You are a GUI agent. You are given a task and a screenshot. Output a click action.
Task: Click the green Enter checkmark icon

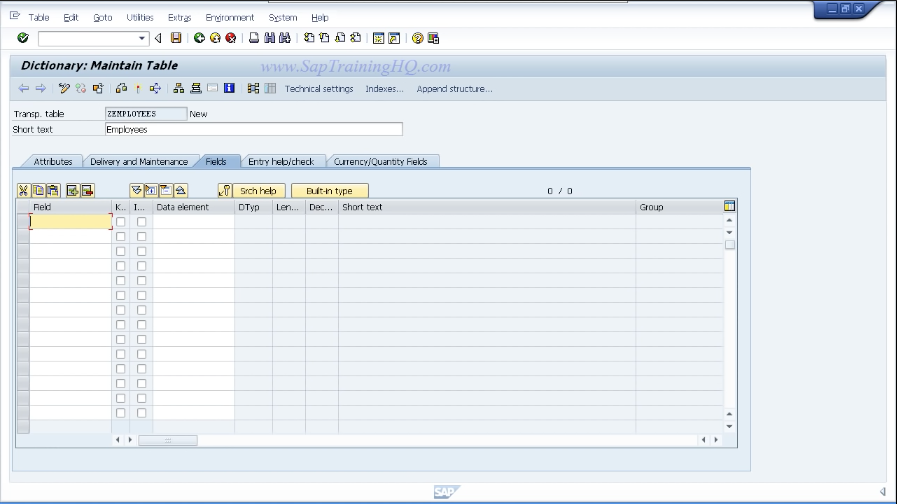coord(23,38)
